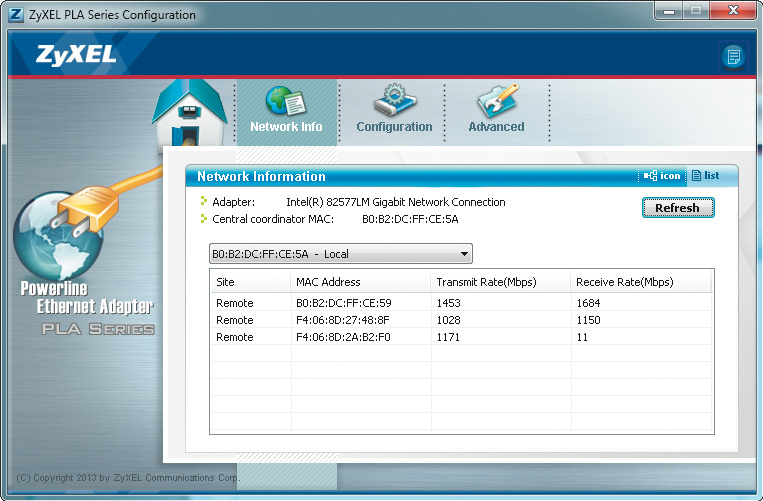Select remote device F4:06:8D:27:48:8F row
The image size is (763, 501).
pos(461,320)
